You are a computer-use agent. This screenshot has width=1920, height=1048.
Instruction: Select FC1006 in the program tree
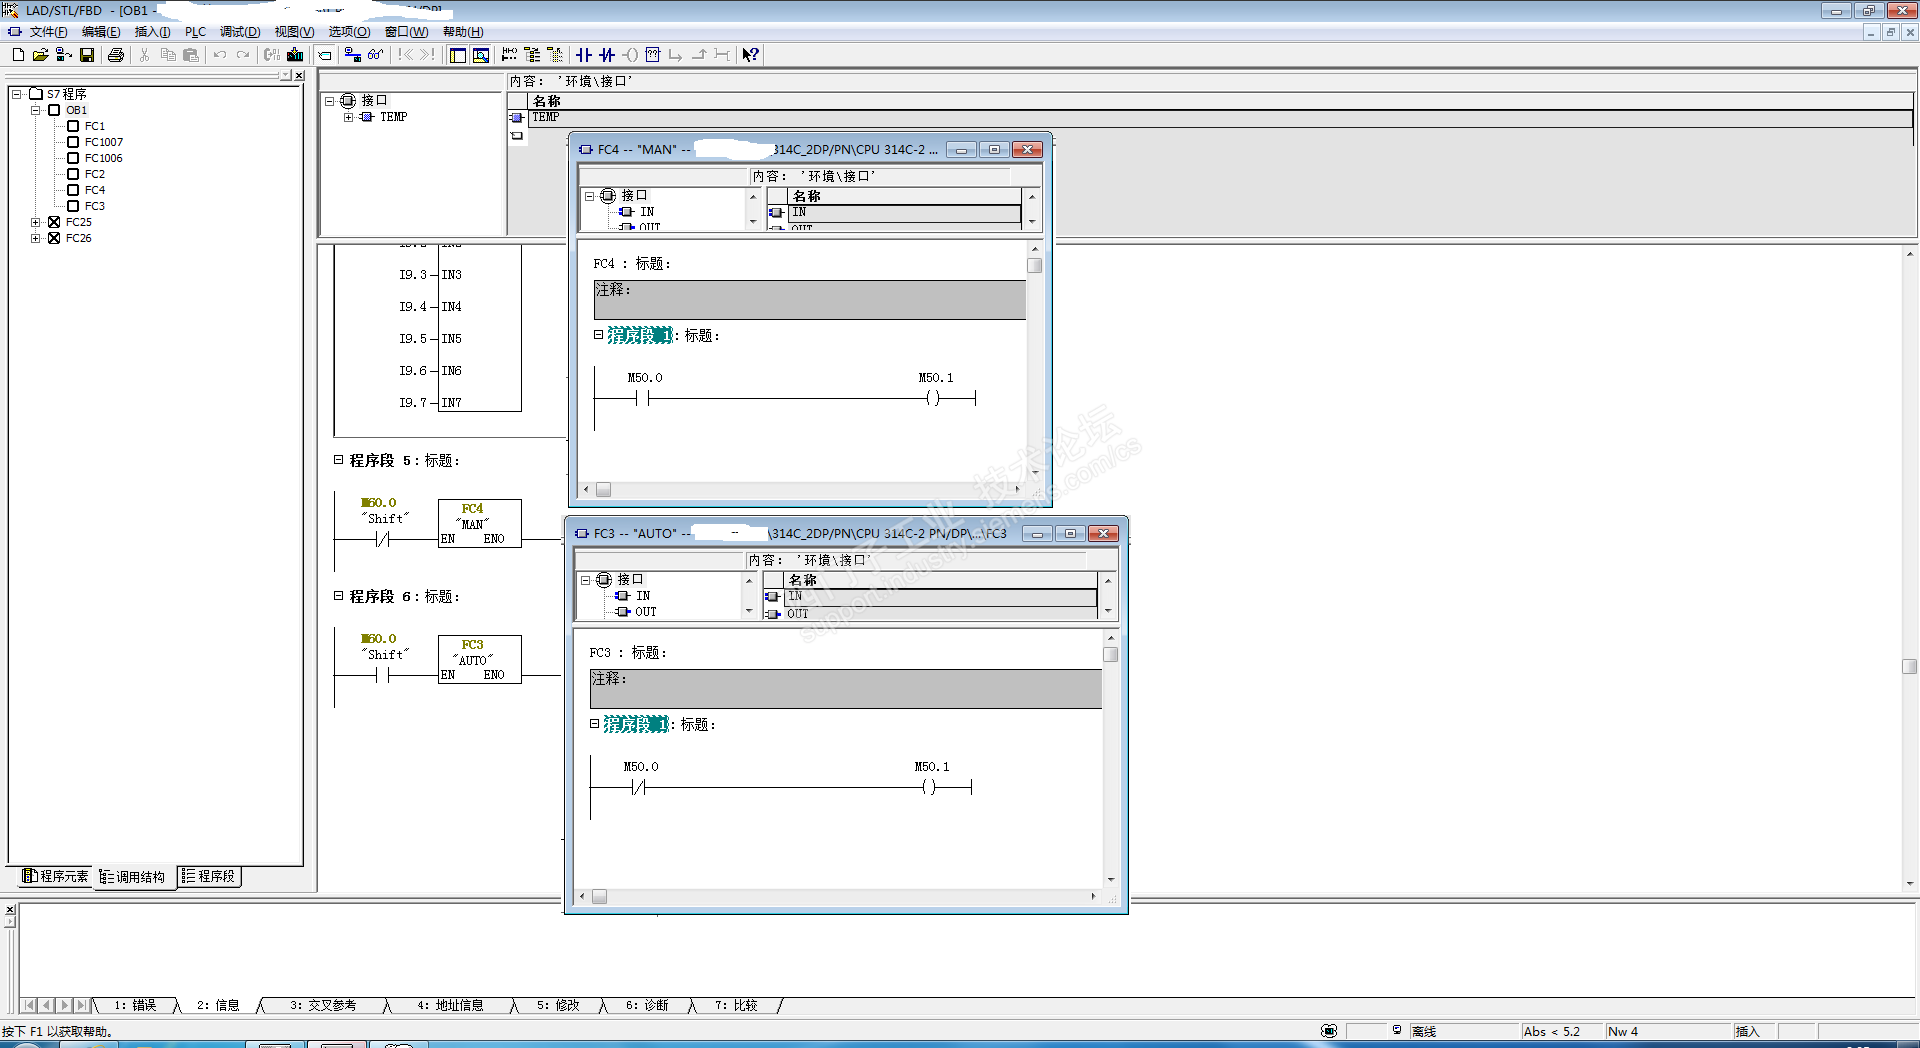coord(103,158)
